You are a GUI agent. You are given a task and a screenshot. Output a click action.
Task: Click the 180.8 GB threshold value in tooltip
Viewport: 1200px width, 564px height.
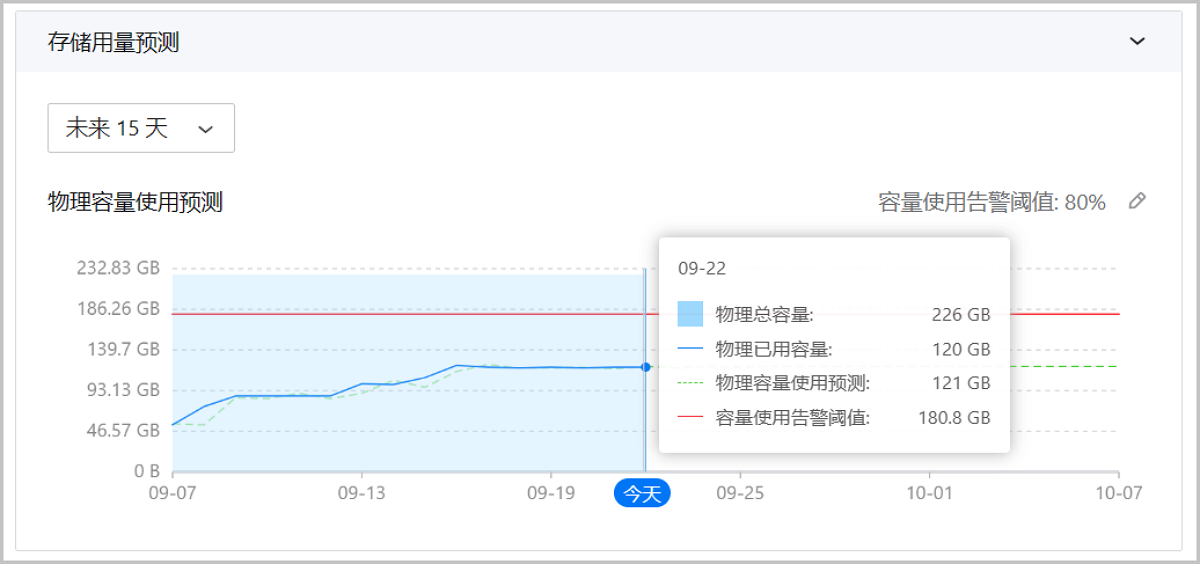(954, 417)
